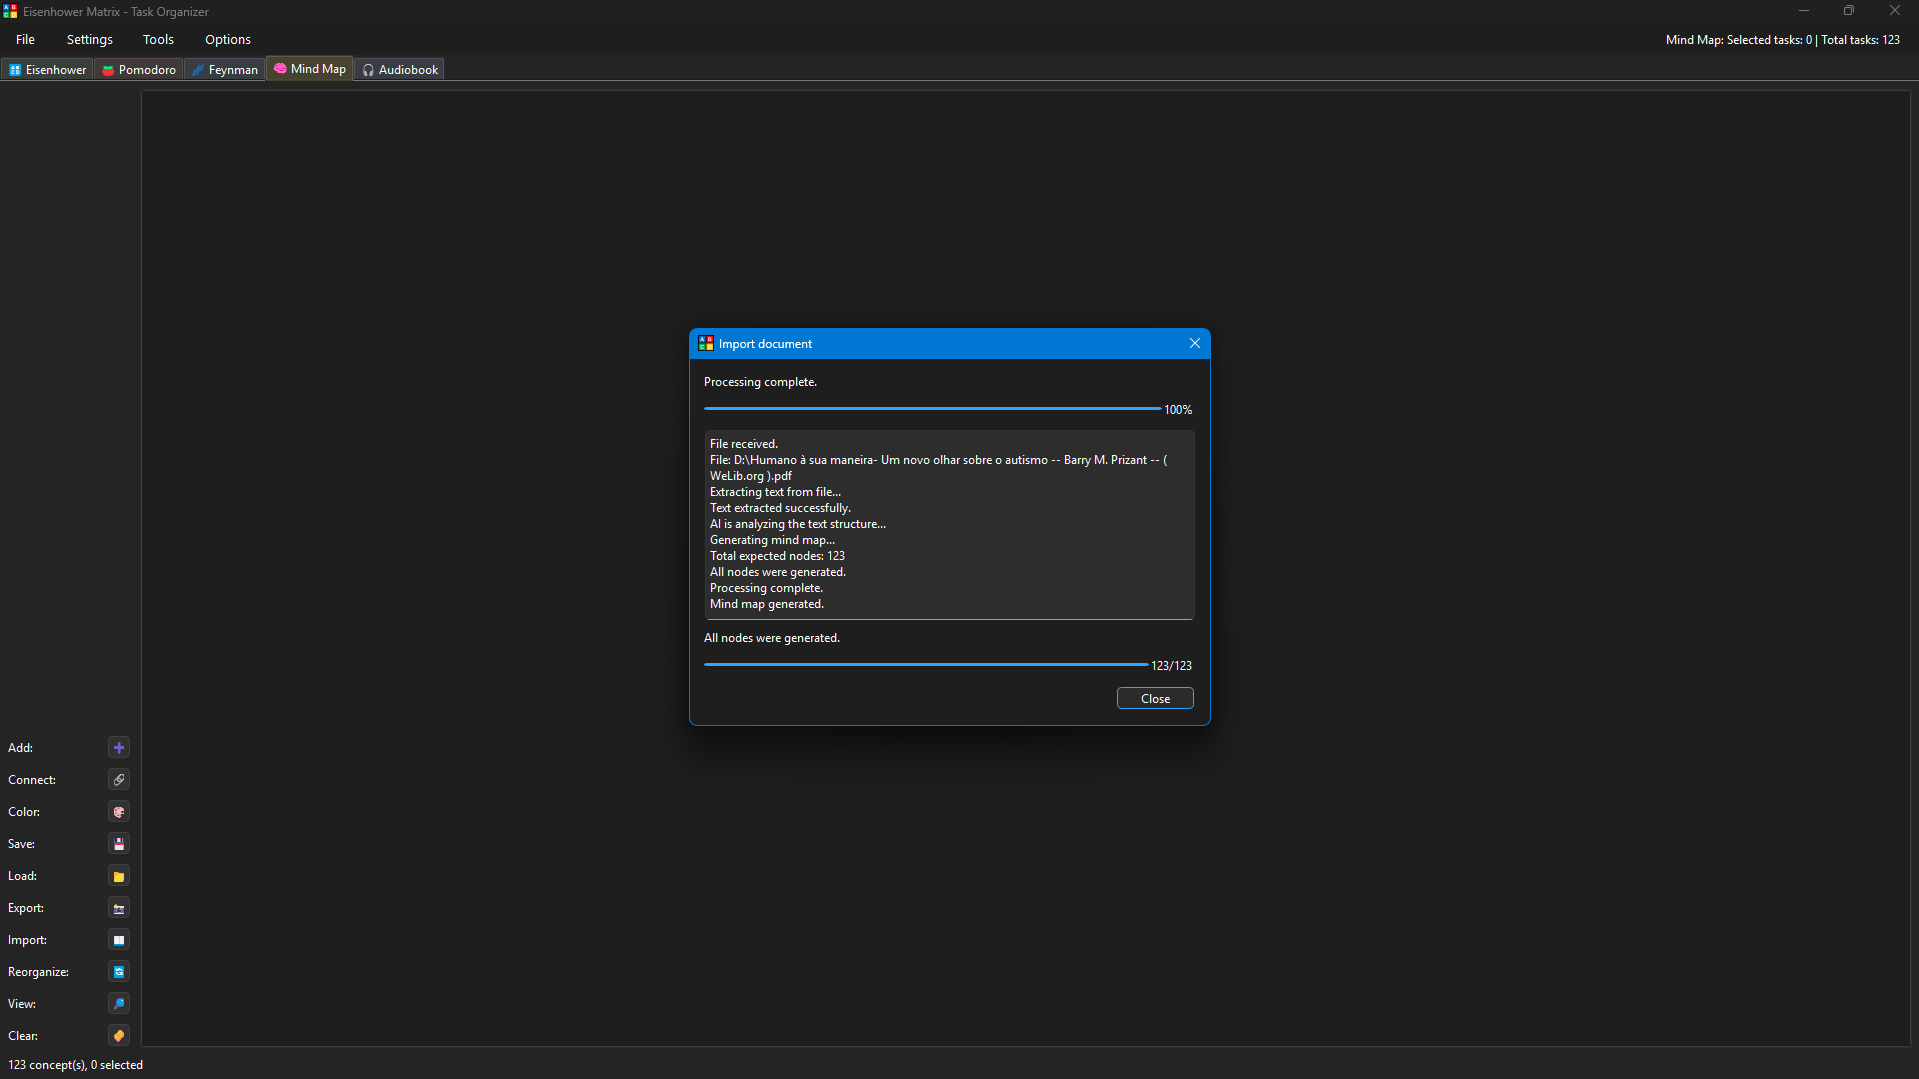Click the Reorganize refresh icon

119,972
